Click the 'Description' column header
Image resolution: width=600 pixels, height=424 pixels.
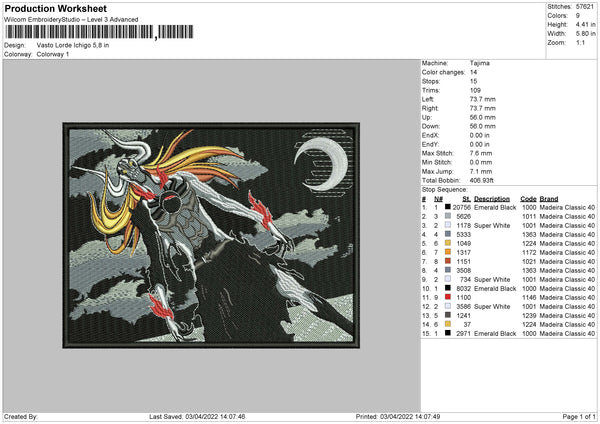click(x=492, y=199)
